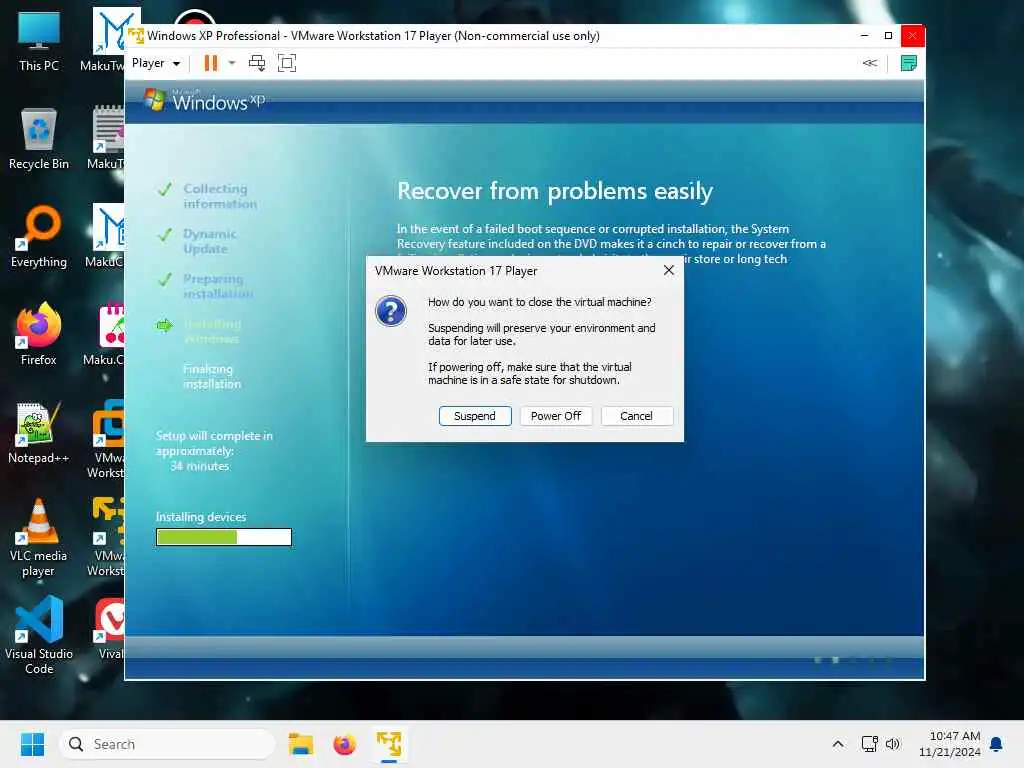Image resolution: width=1024 pixels, height=768 pixels.
Task: Switch to VMware Player taskbar icon
Action: (x=389, y=744)
